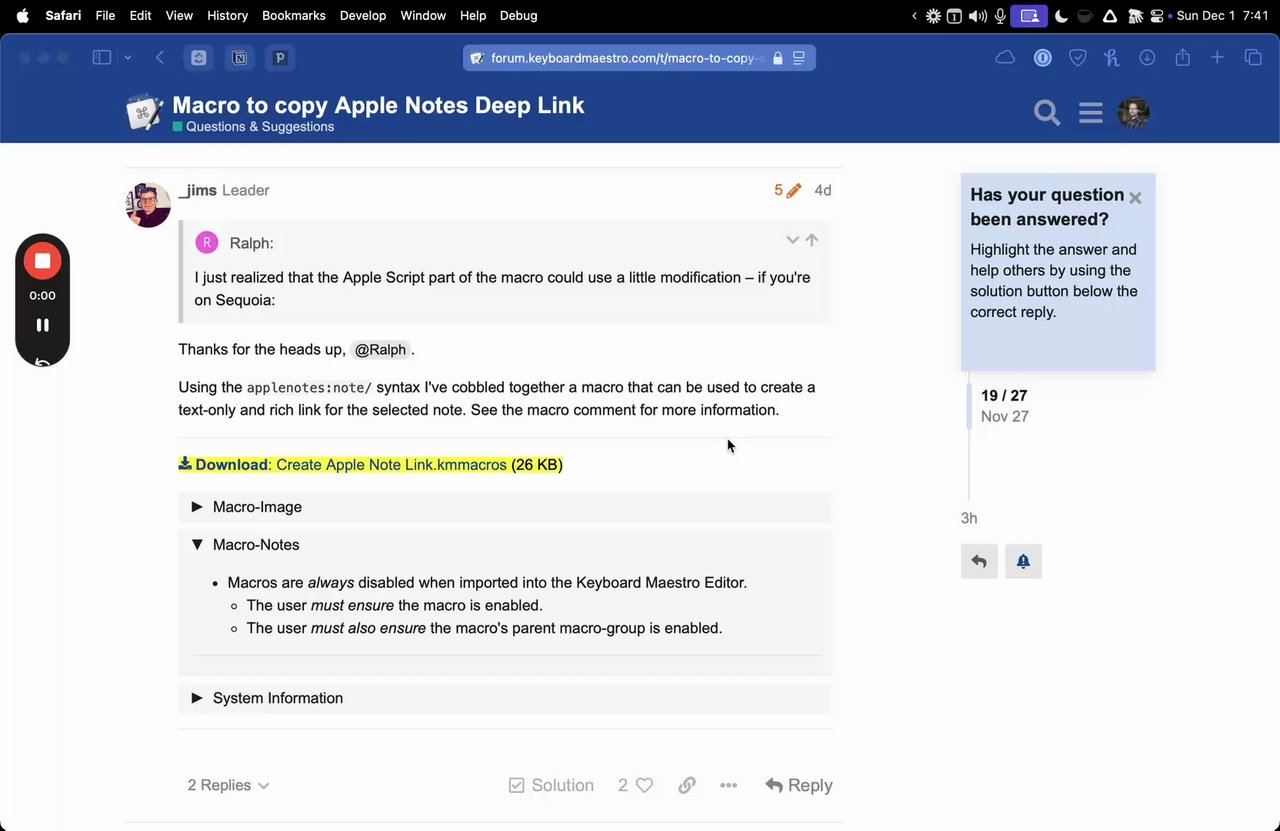This screenshot has height=831, width=1280.
Task: View post edit history pencil icon
Action: (788, 190)
